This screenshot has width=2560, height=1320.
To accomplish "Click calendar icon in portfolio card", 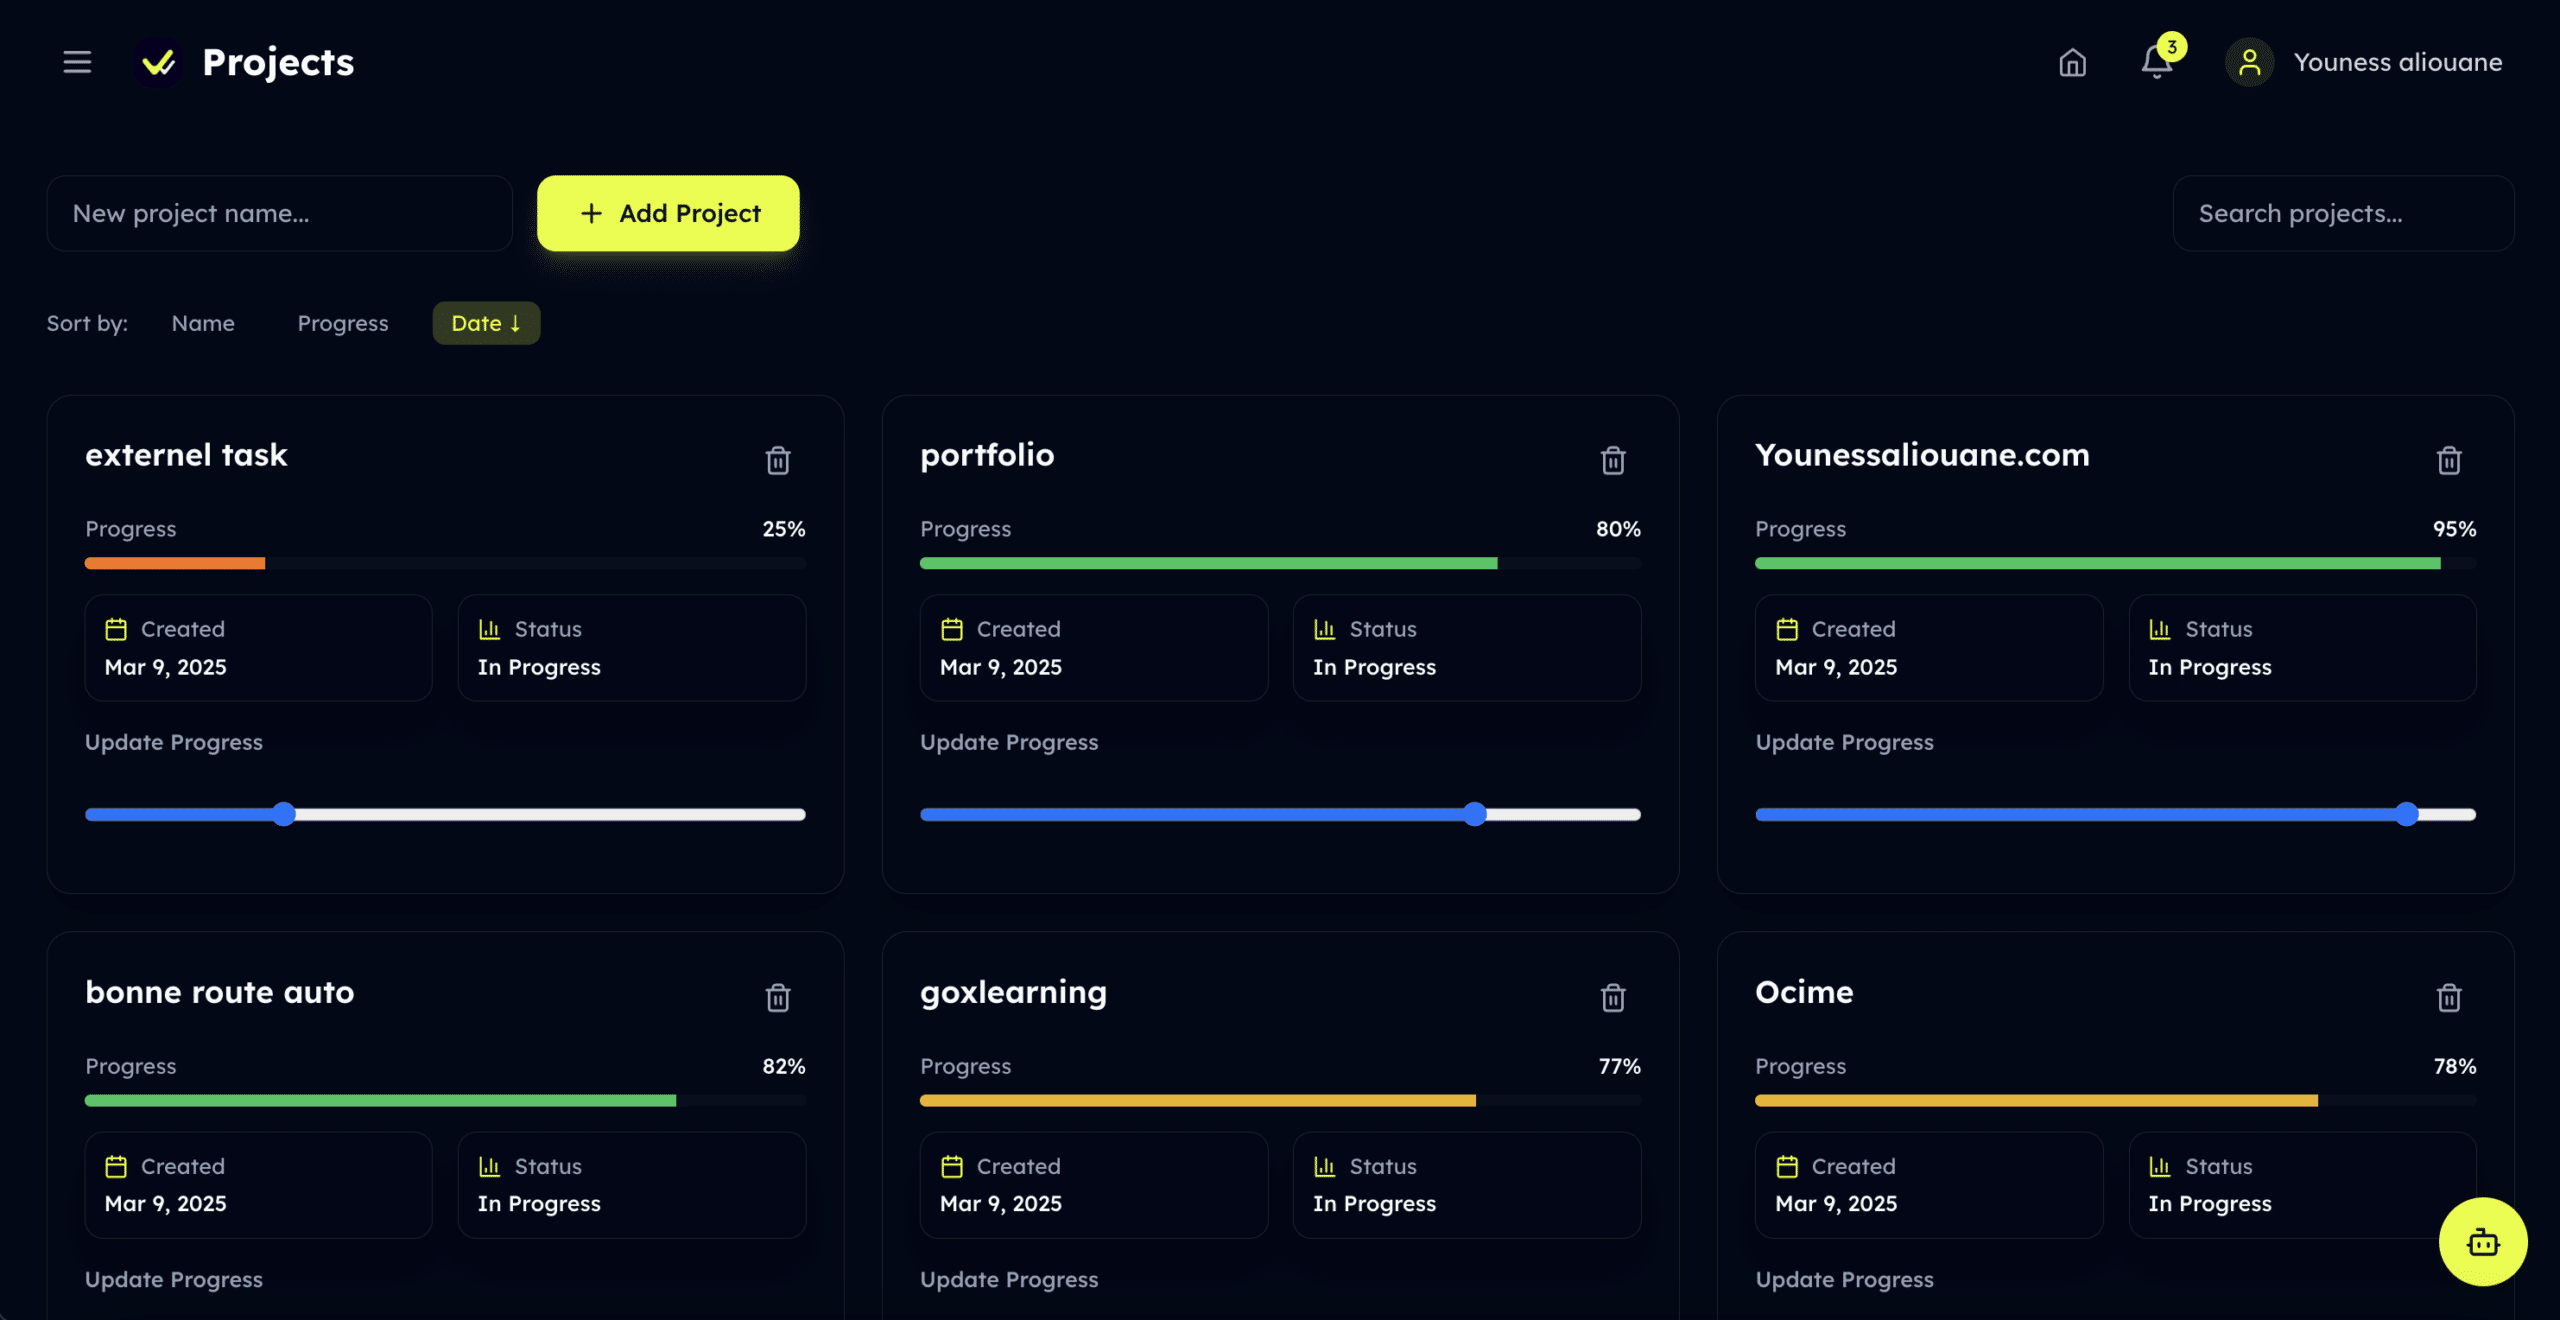I will tap(952, 629).
